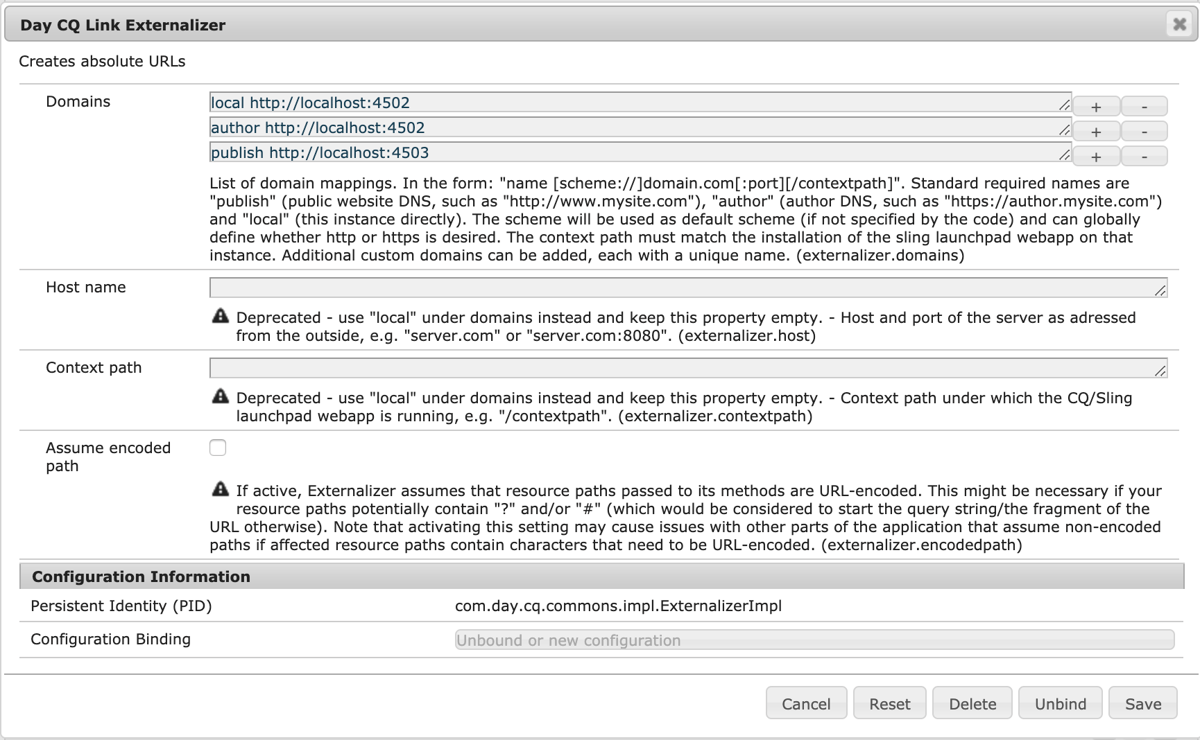Click the resize grip on Context path field
Screen dimensions: 1200x740
click(x=1159, y=373)
